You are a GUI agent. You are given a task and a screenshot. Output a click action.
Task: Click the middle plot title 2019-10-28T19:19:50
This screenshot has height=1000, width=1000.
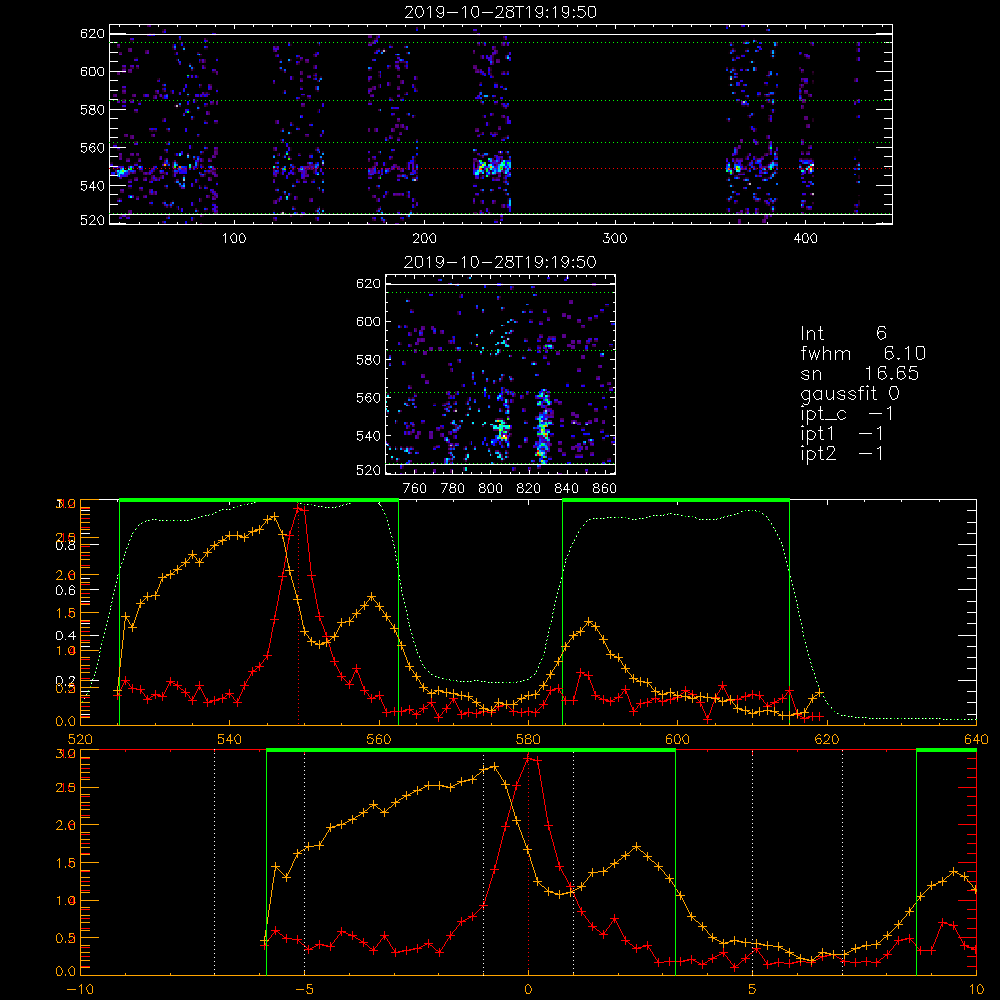tap(500, 262)
